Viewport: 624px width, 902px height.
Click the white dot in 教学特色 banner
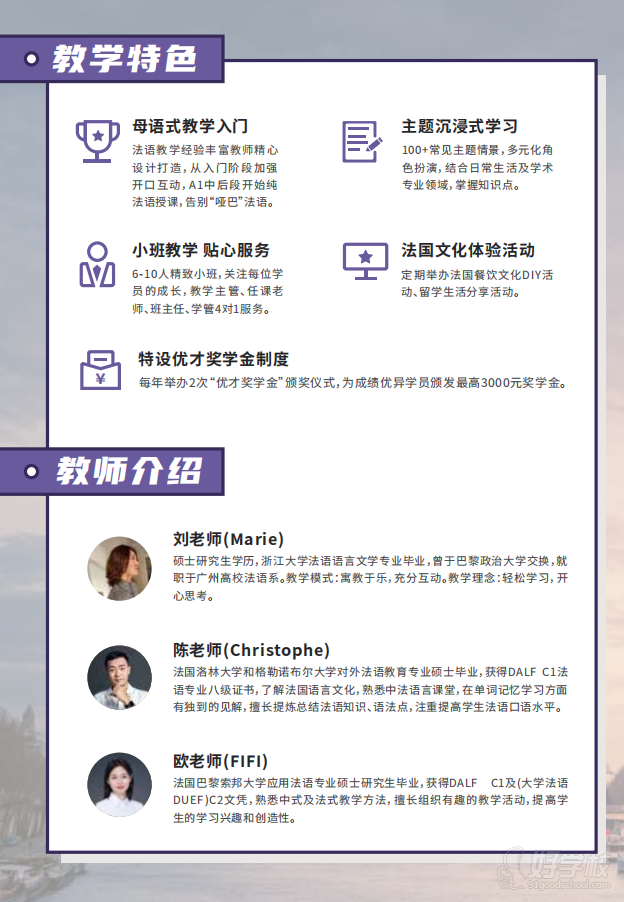point(33,59)
